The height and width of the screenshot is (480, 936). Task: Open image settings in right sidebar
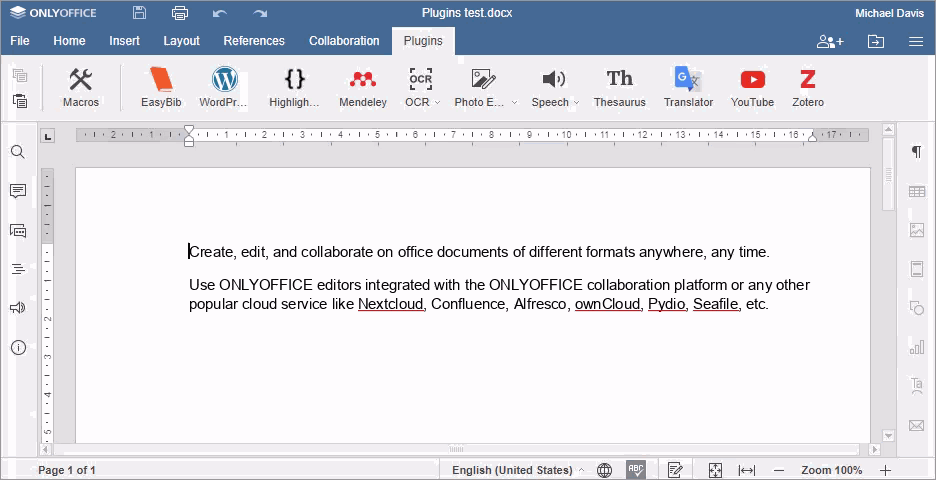[x=916, y=230]
